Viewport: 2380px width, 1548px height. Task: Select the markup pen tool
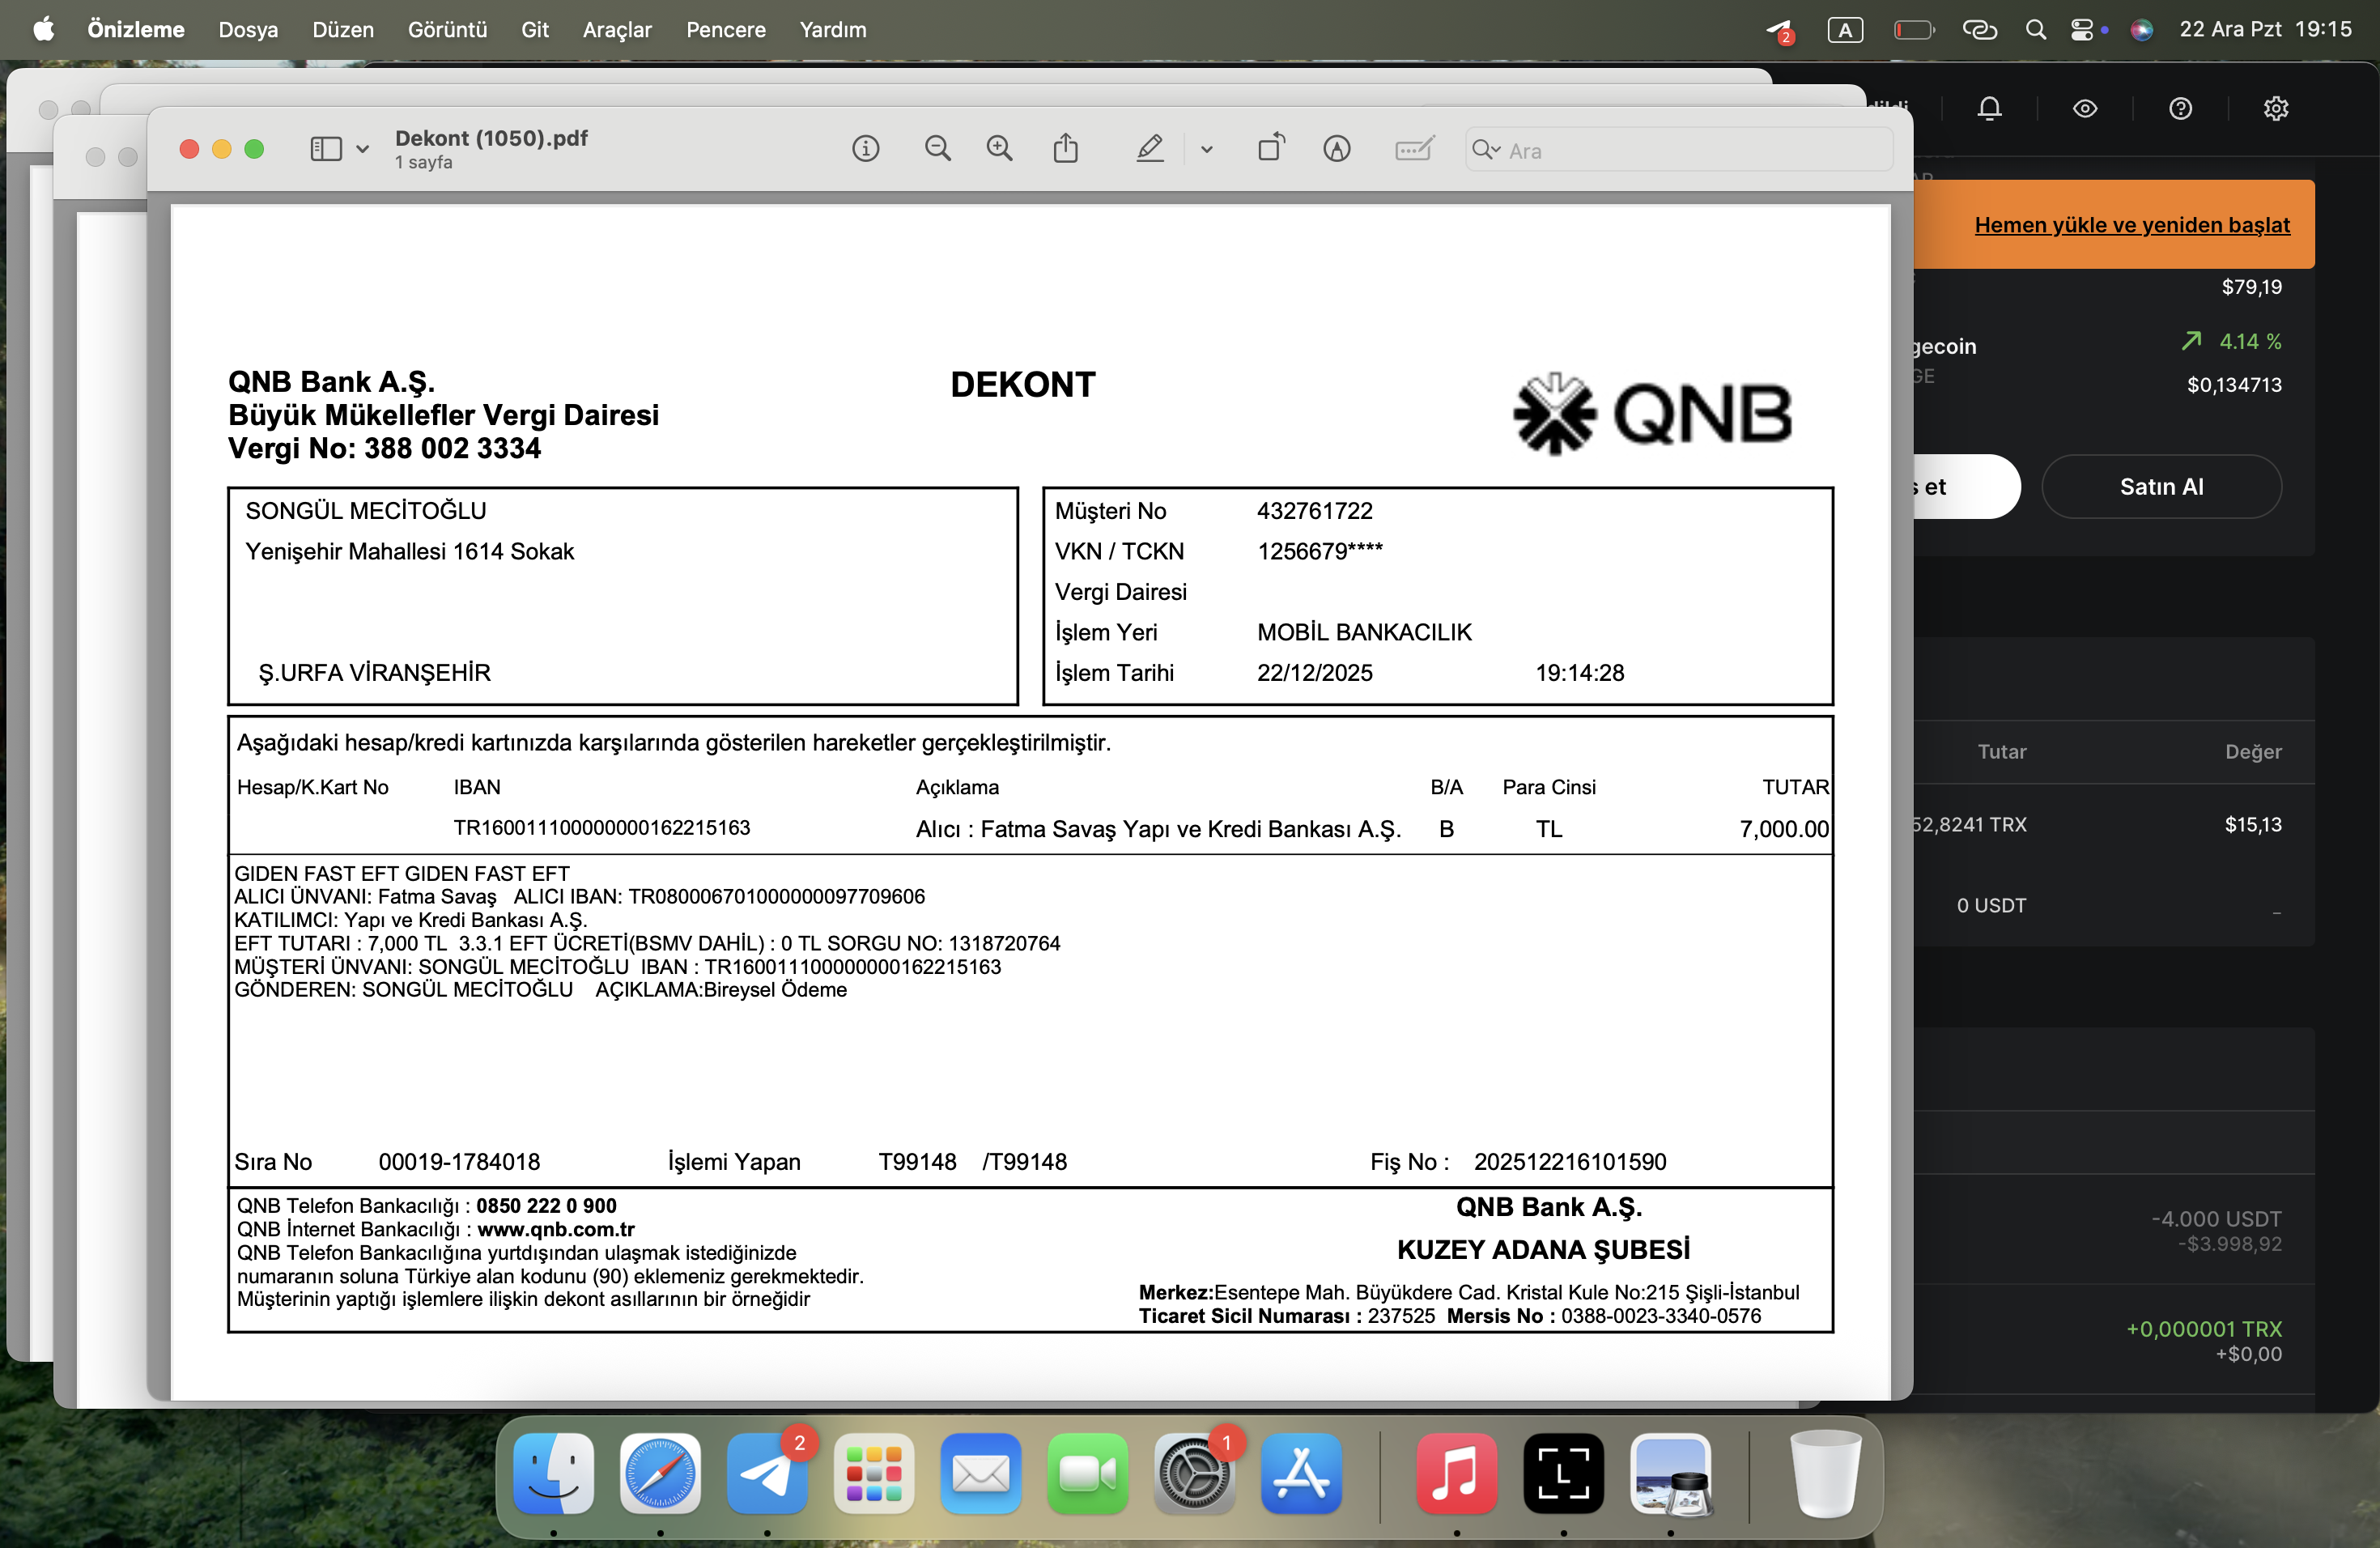pos(1150,149)
